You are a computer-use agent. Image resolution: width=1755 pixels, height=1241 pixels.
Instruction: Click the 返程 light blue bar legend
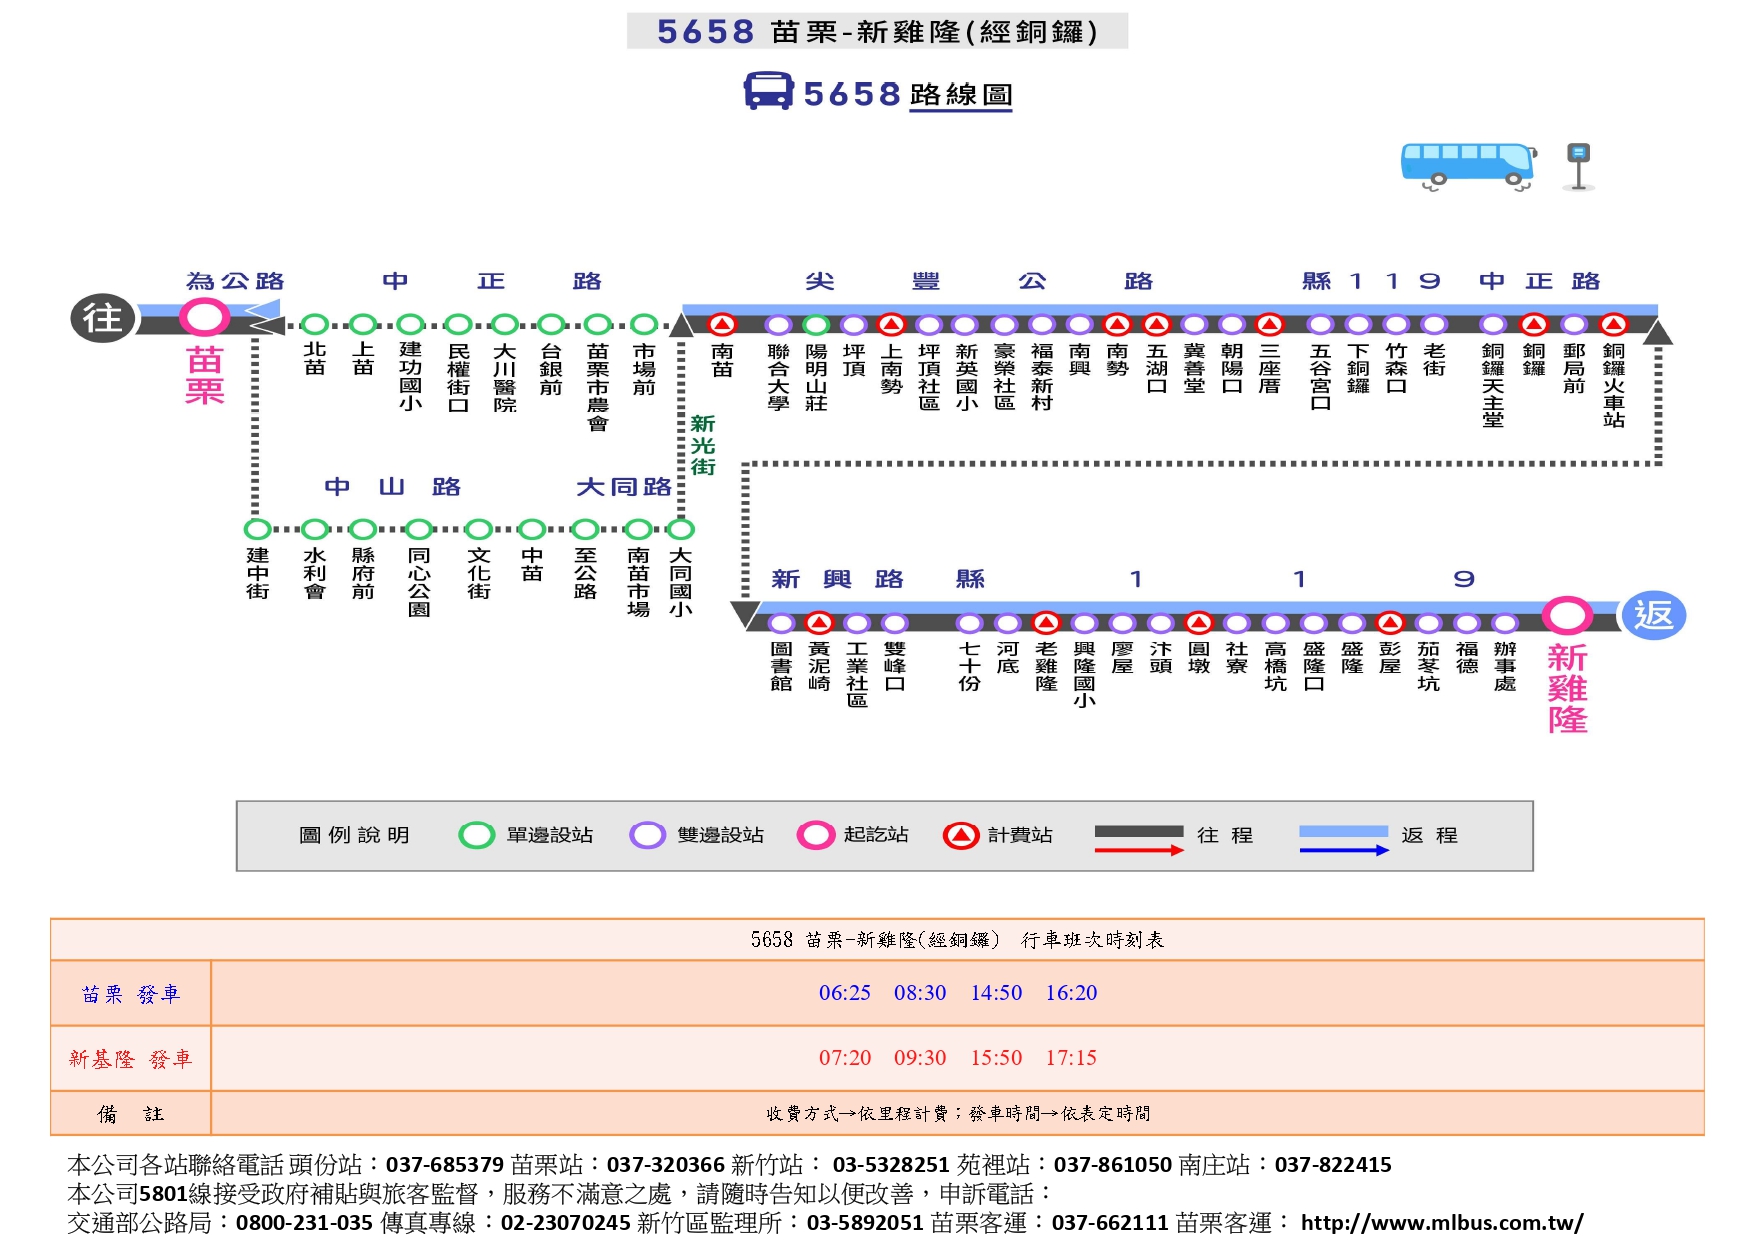(x=1343, y=839)
